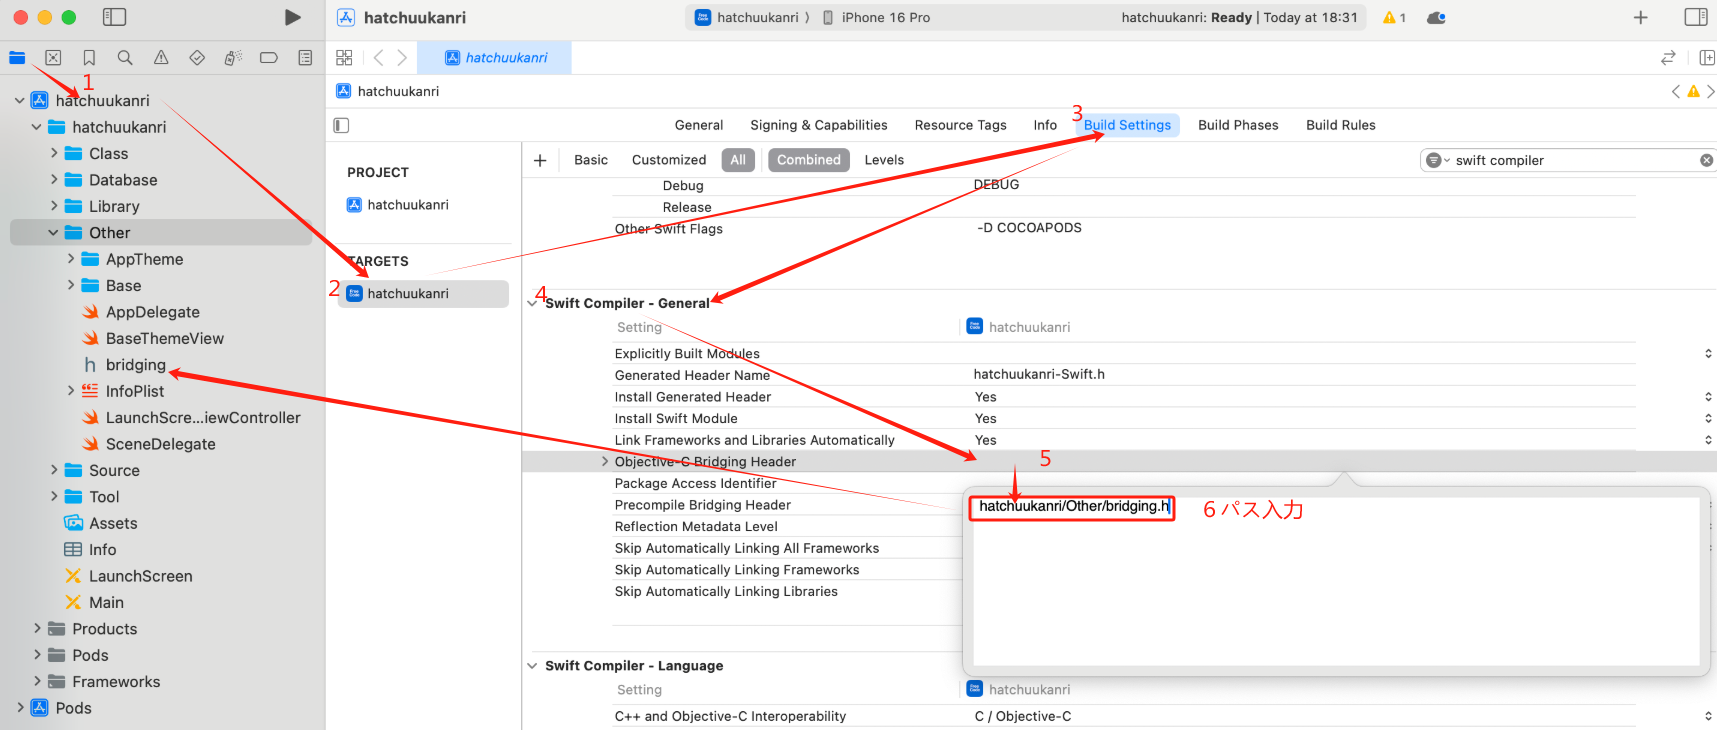Select hatchuukanri target under TARGETS

pyautogui.click(x=424, y=293)
